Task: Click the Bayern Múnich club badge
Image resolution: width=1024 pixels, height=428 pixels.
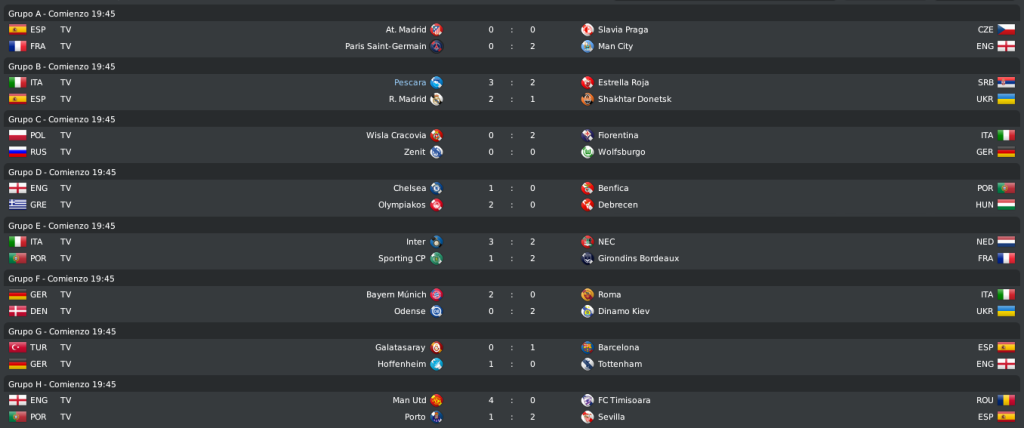Action: click(x=436, y=295)
